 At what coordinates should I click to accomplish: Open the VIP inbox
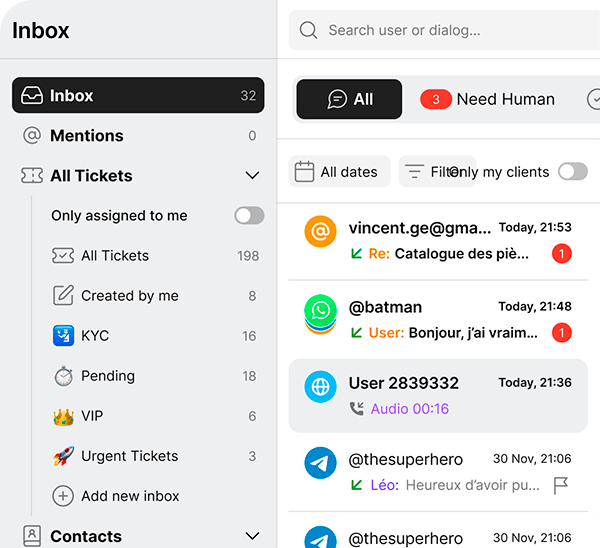(x=155, y=416)
